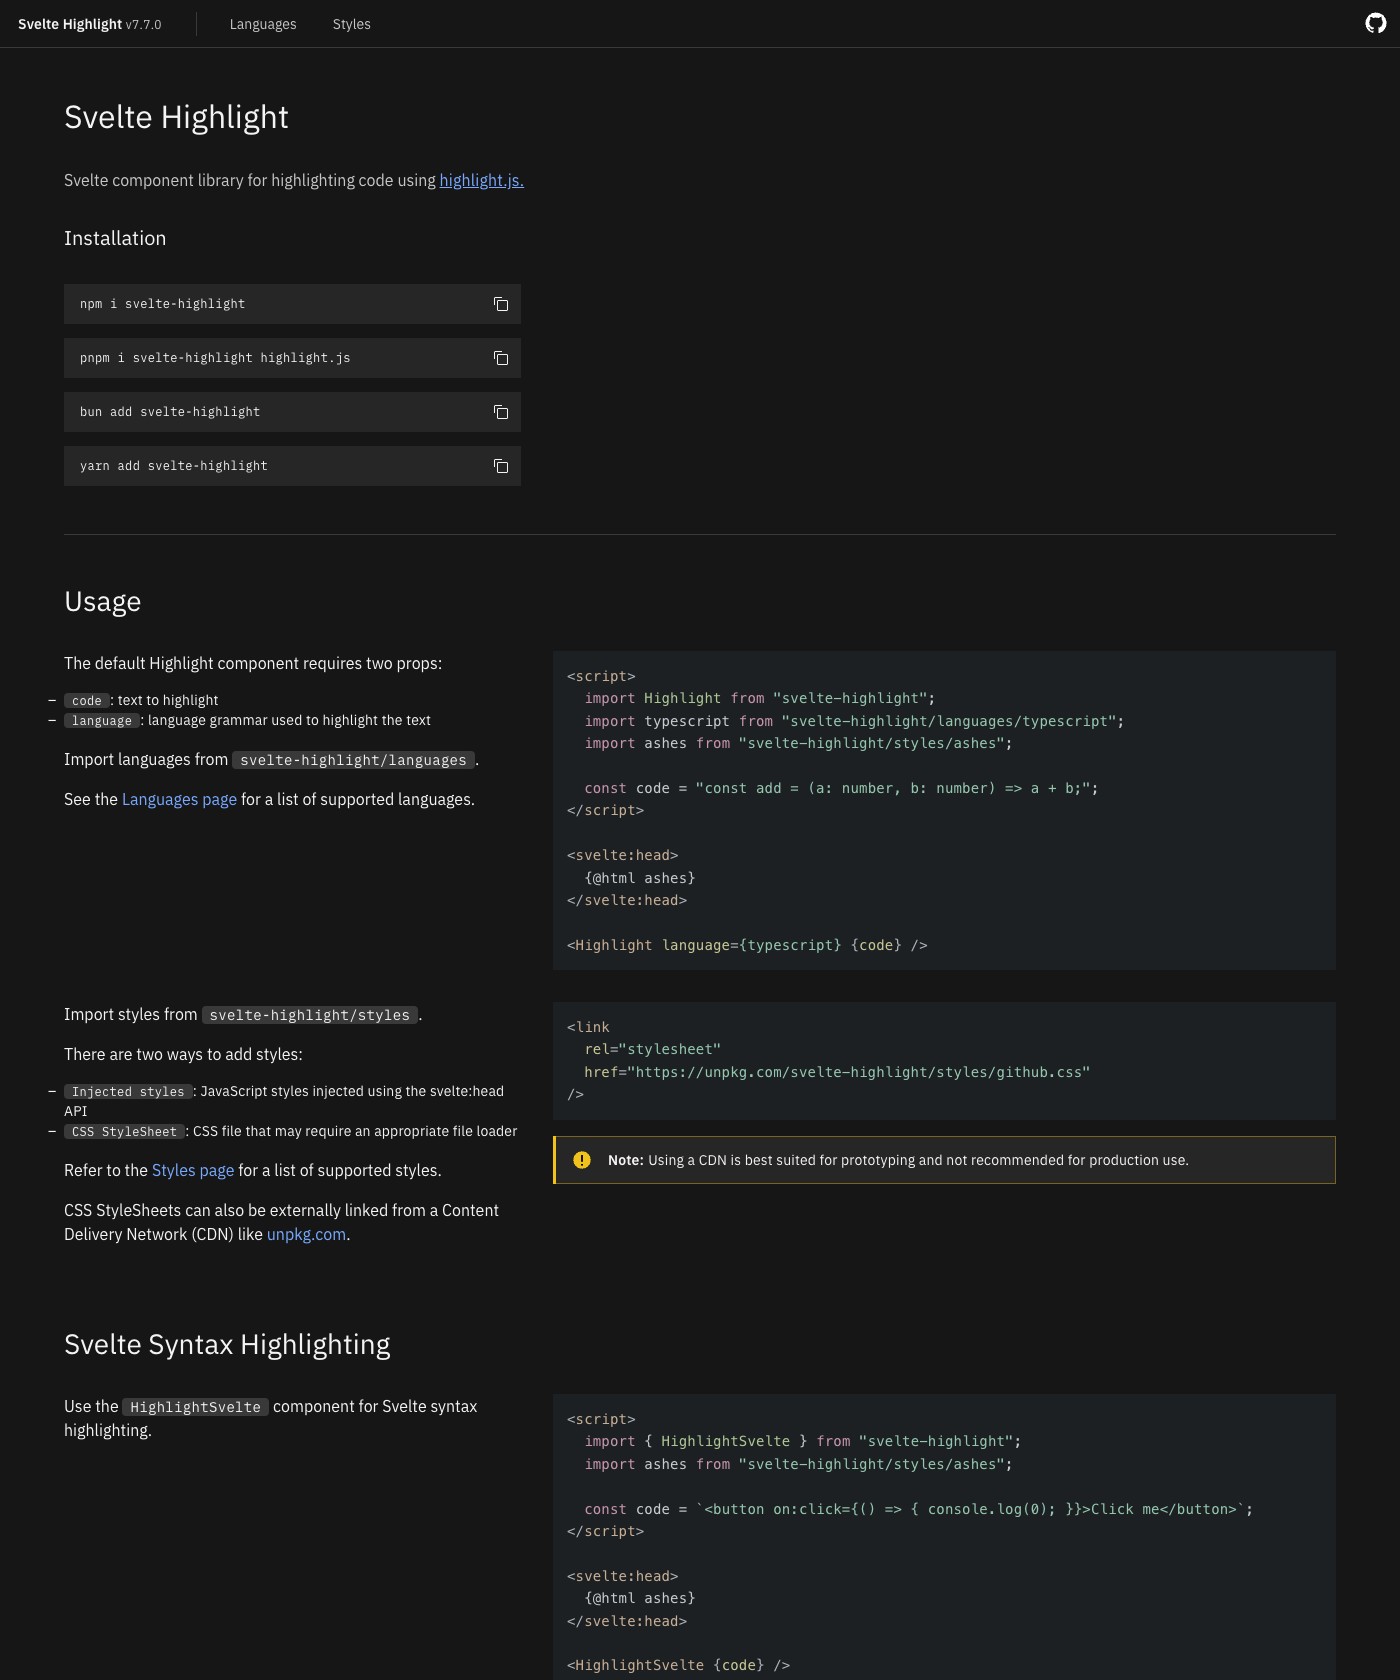Click the CDN production-use note text
This screenshot has height=1680, width=1400.
point(898,1160)
